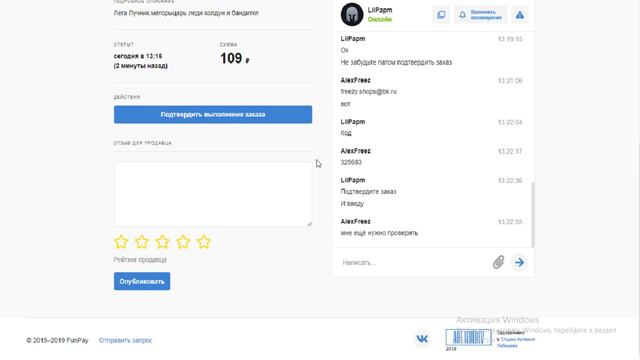Click the timestamp 13:22:55
640x360 pixels.
[x=510, y=222]
